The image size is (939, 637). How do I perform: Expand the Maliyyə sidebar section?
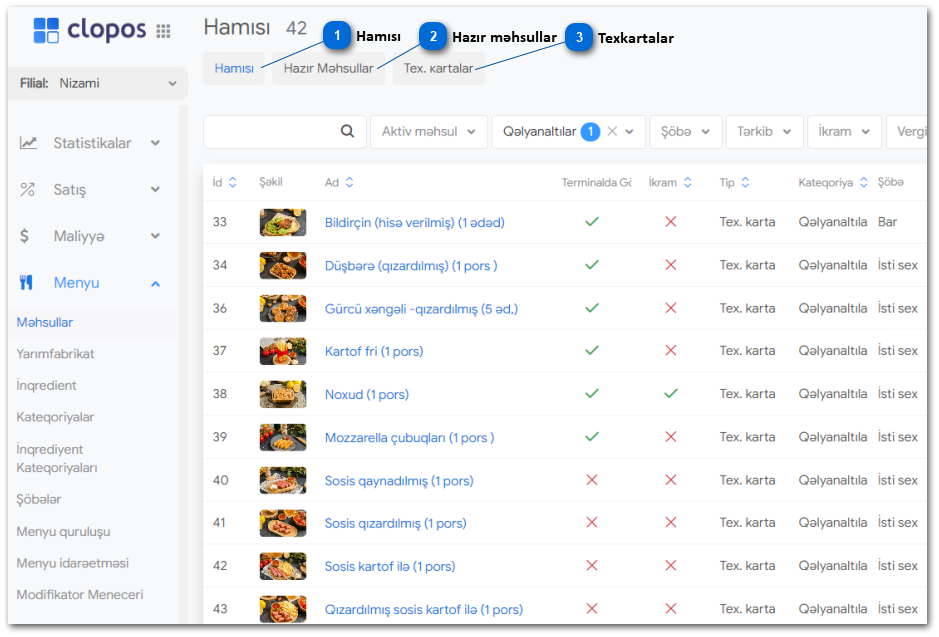click(156, 236)
